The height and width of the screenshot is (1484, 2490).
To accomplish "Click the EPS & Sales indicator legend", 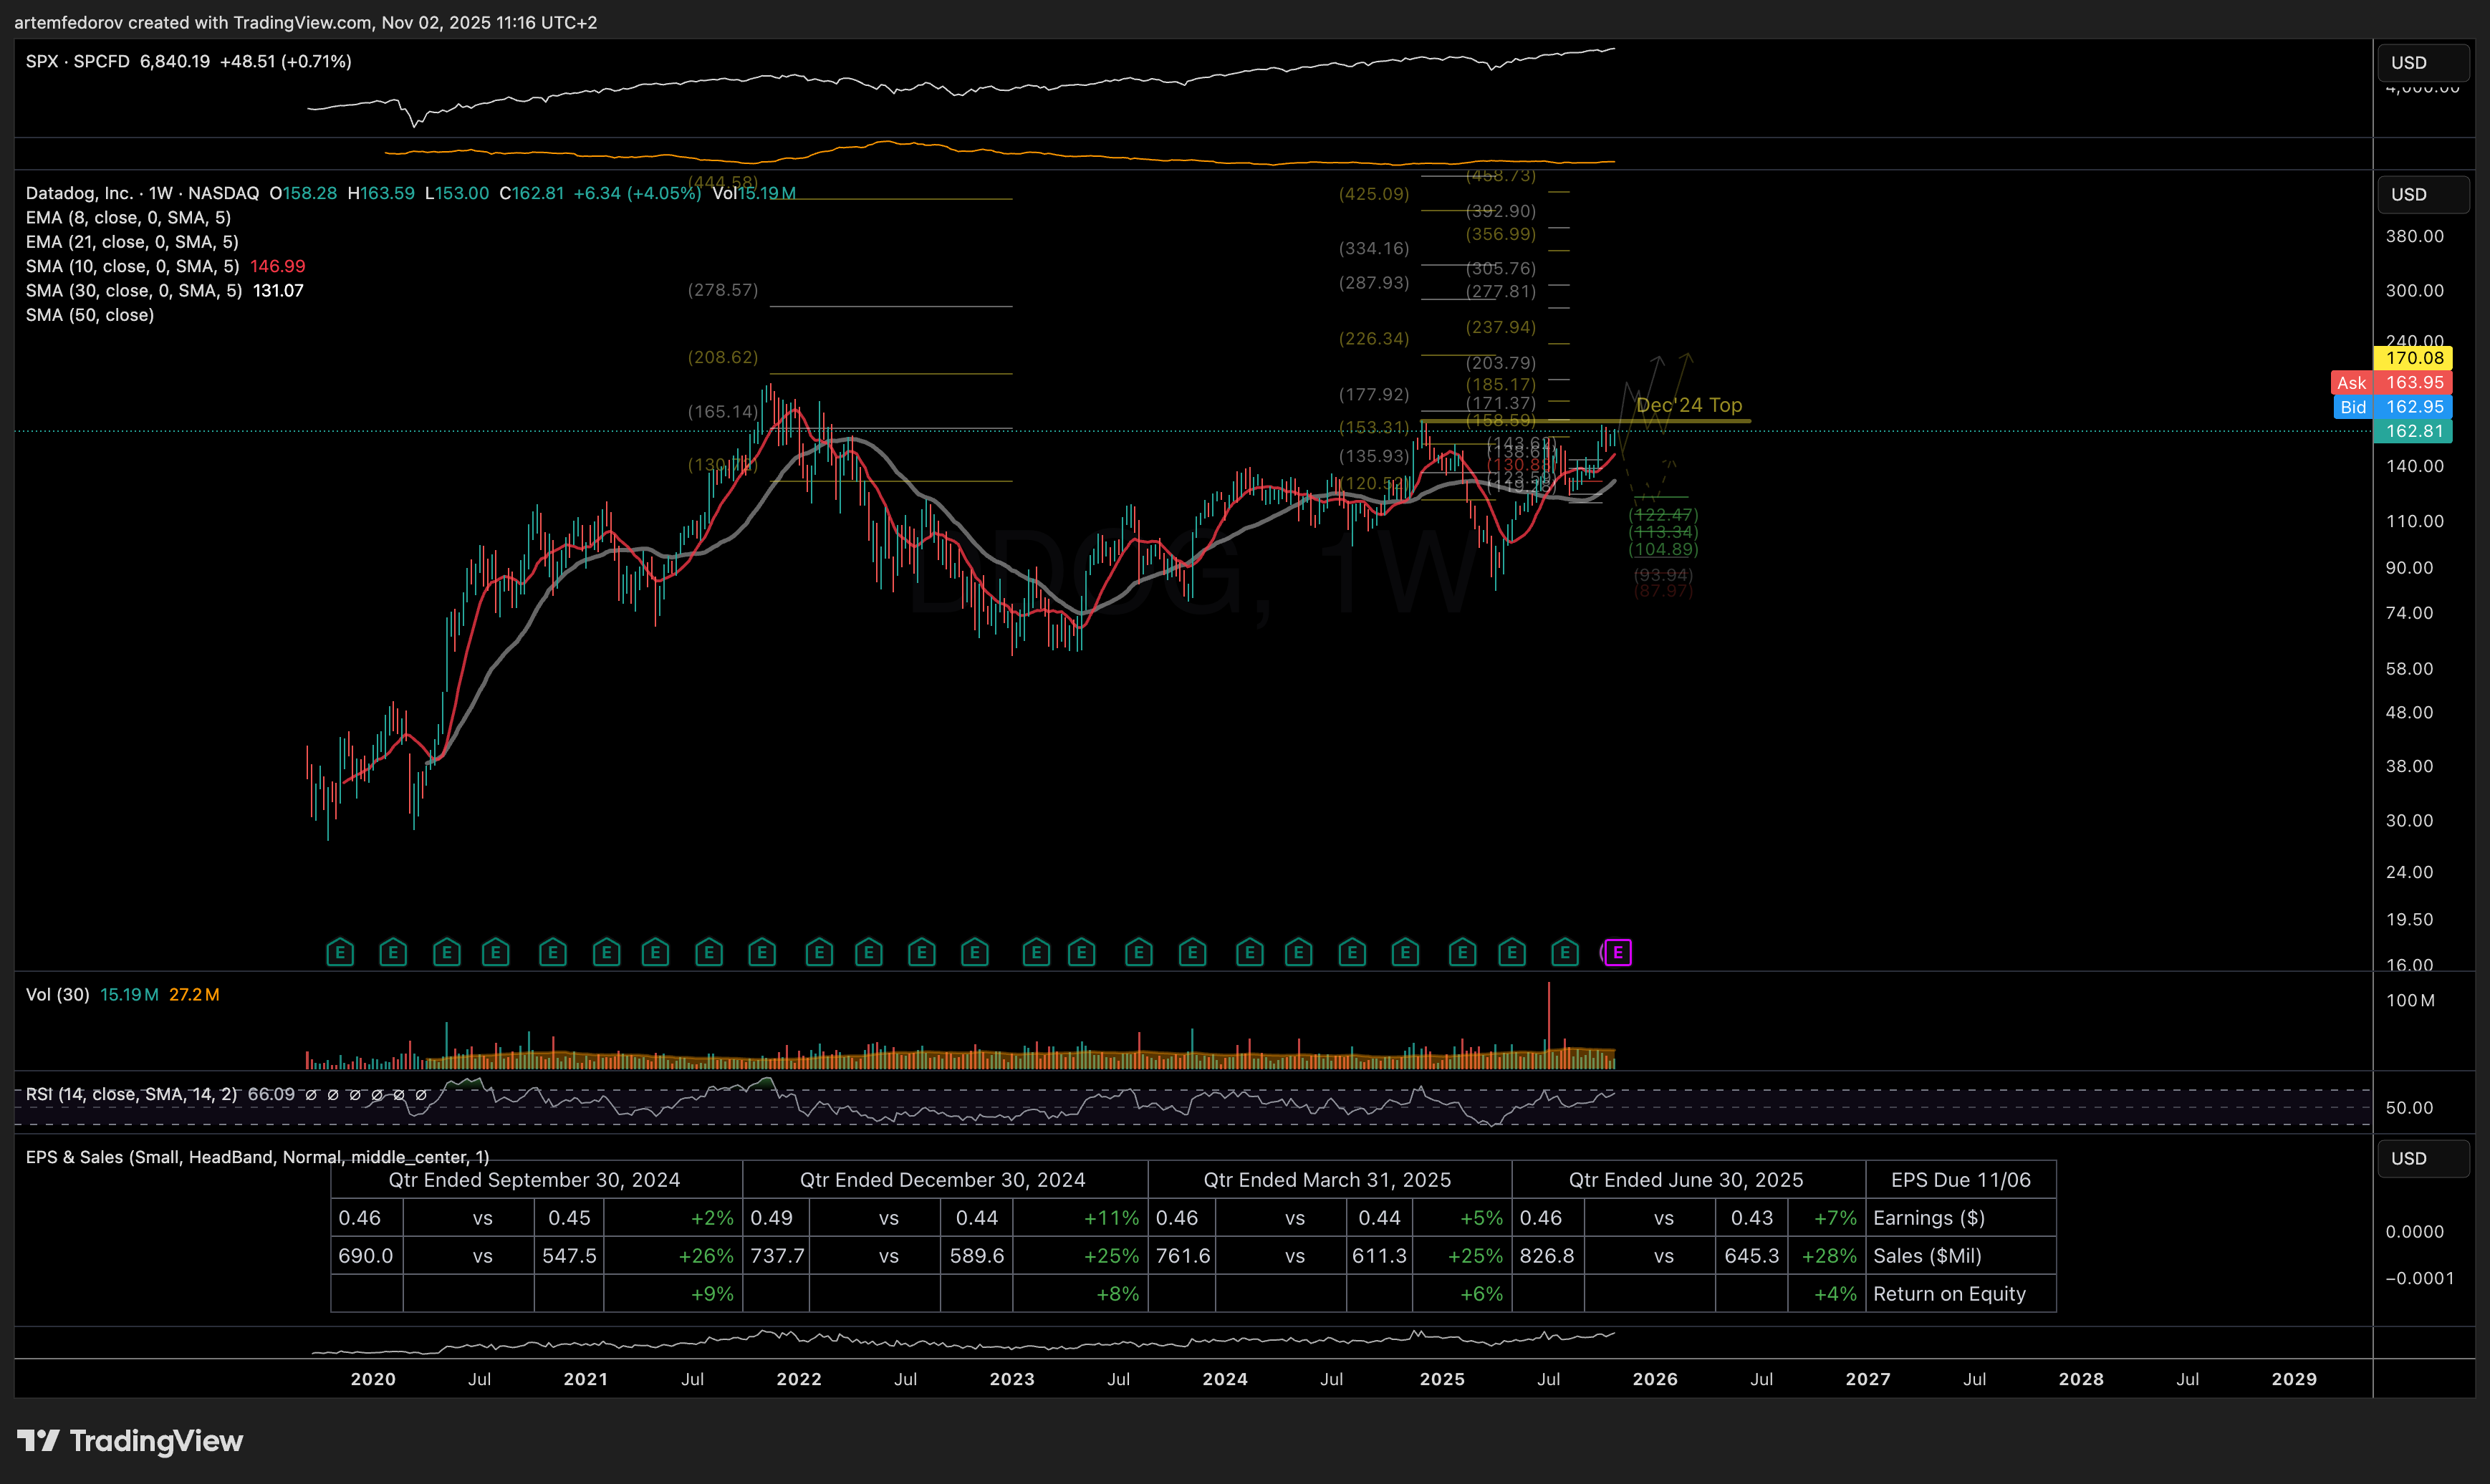I will tap(257, 1157).
